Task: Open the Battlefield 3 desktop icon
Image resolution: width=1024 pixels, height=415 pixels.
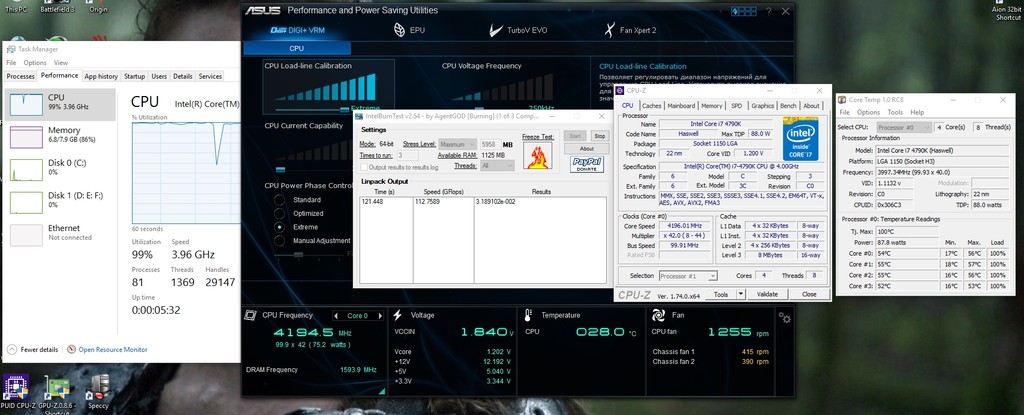Action: click(x=57, y=7)
